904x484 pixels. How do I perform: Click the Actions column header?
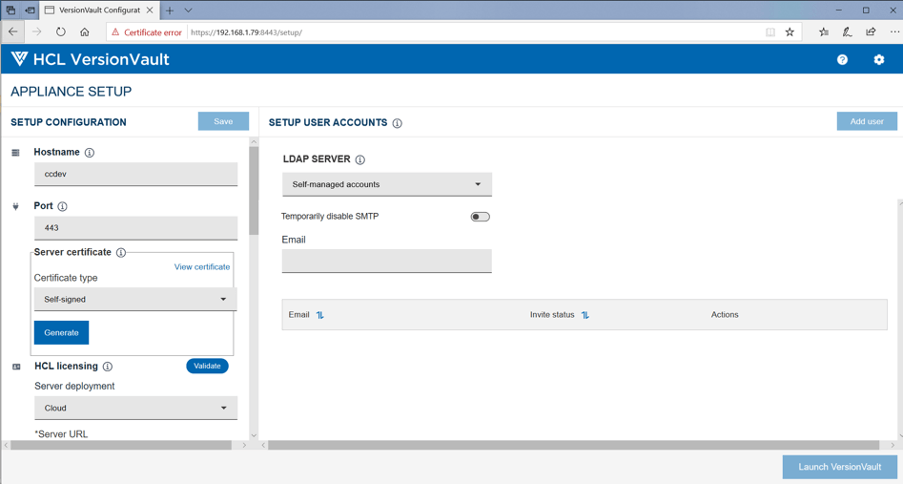coord(724,315)
